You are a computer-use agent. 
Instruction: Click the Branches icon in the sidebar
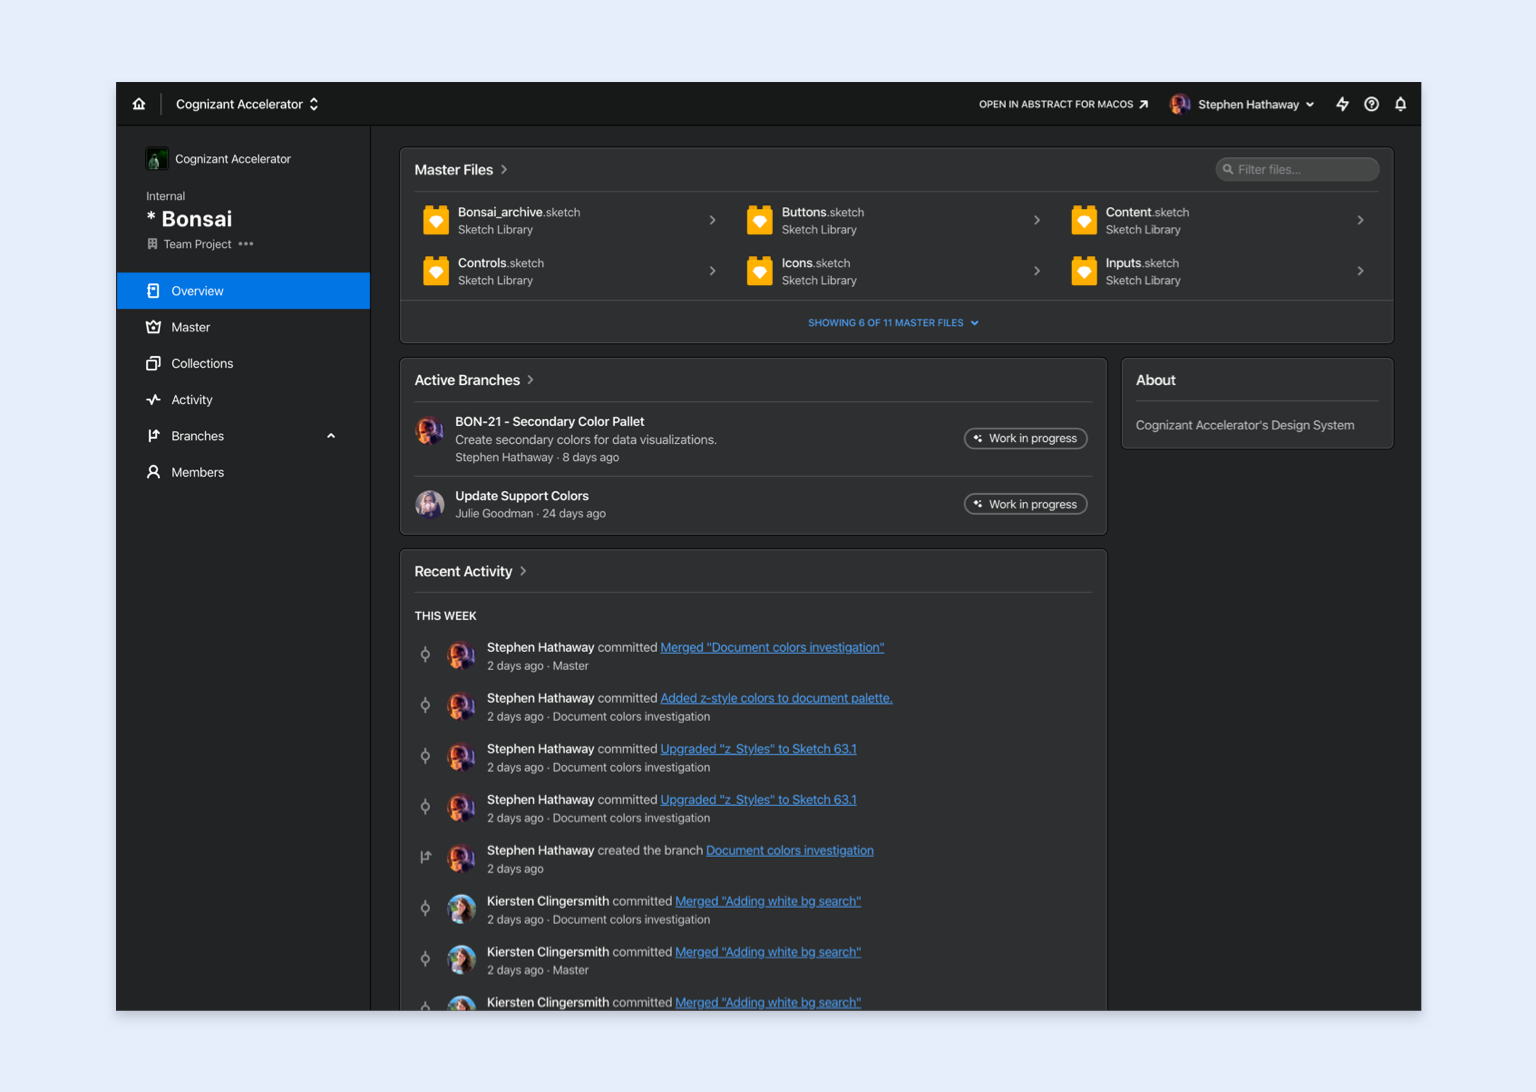[153, 436]
